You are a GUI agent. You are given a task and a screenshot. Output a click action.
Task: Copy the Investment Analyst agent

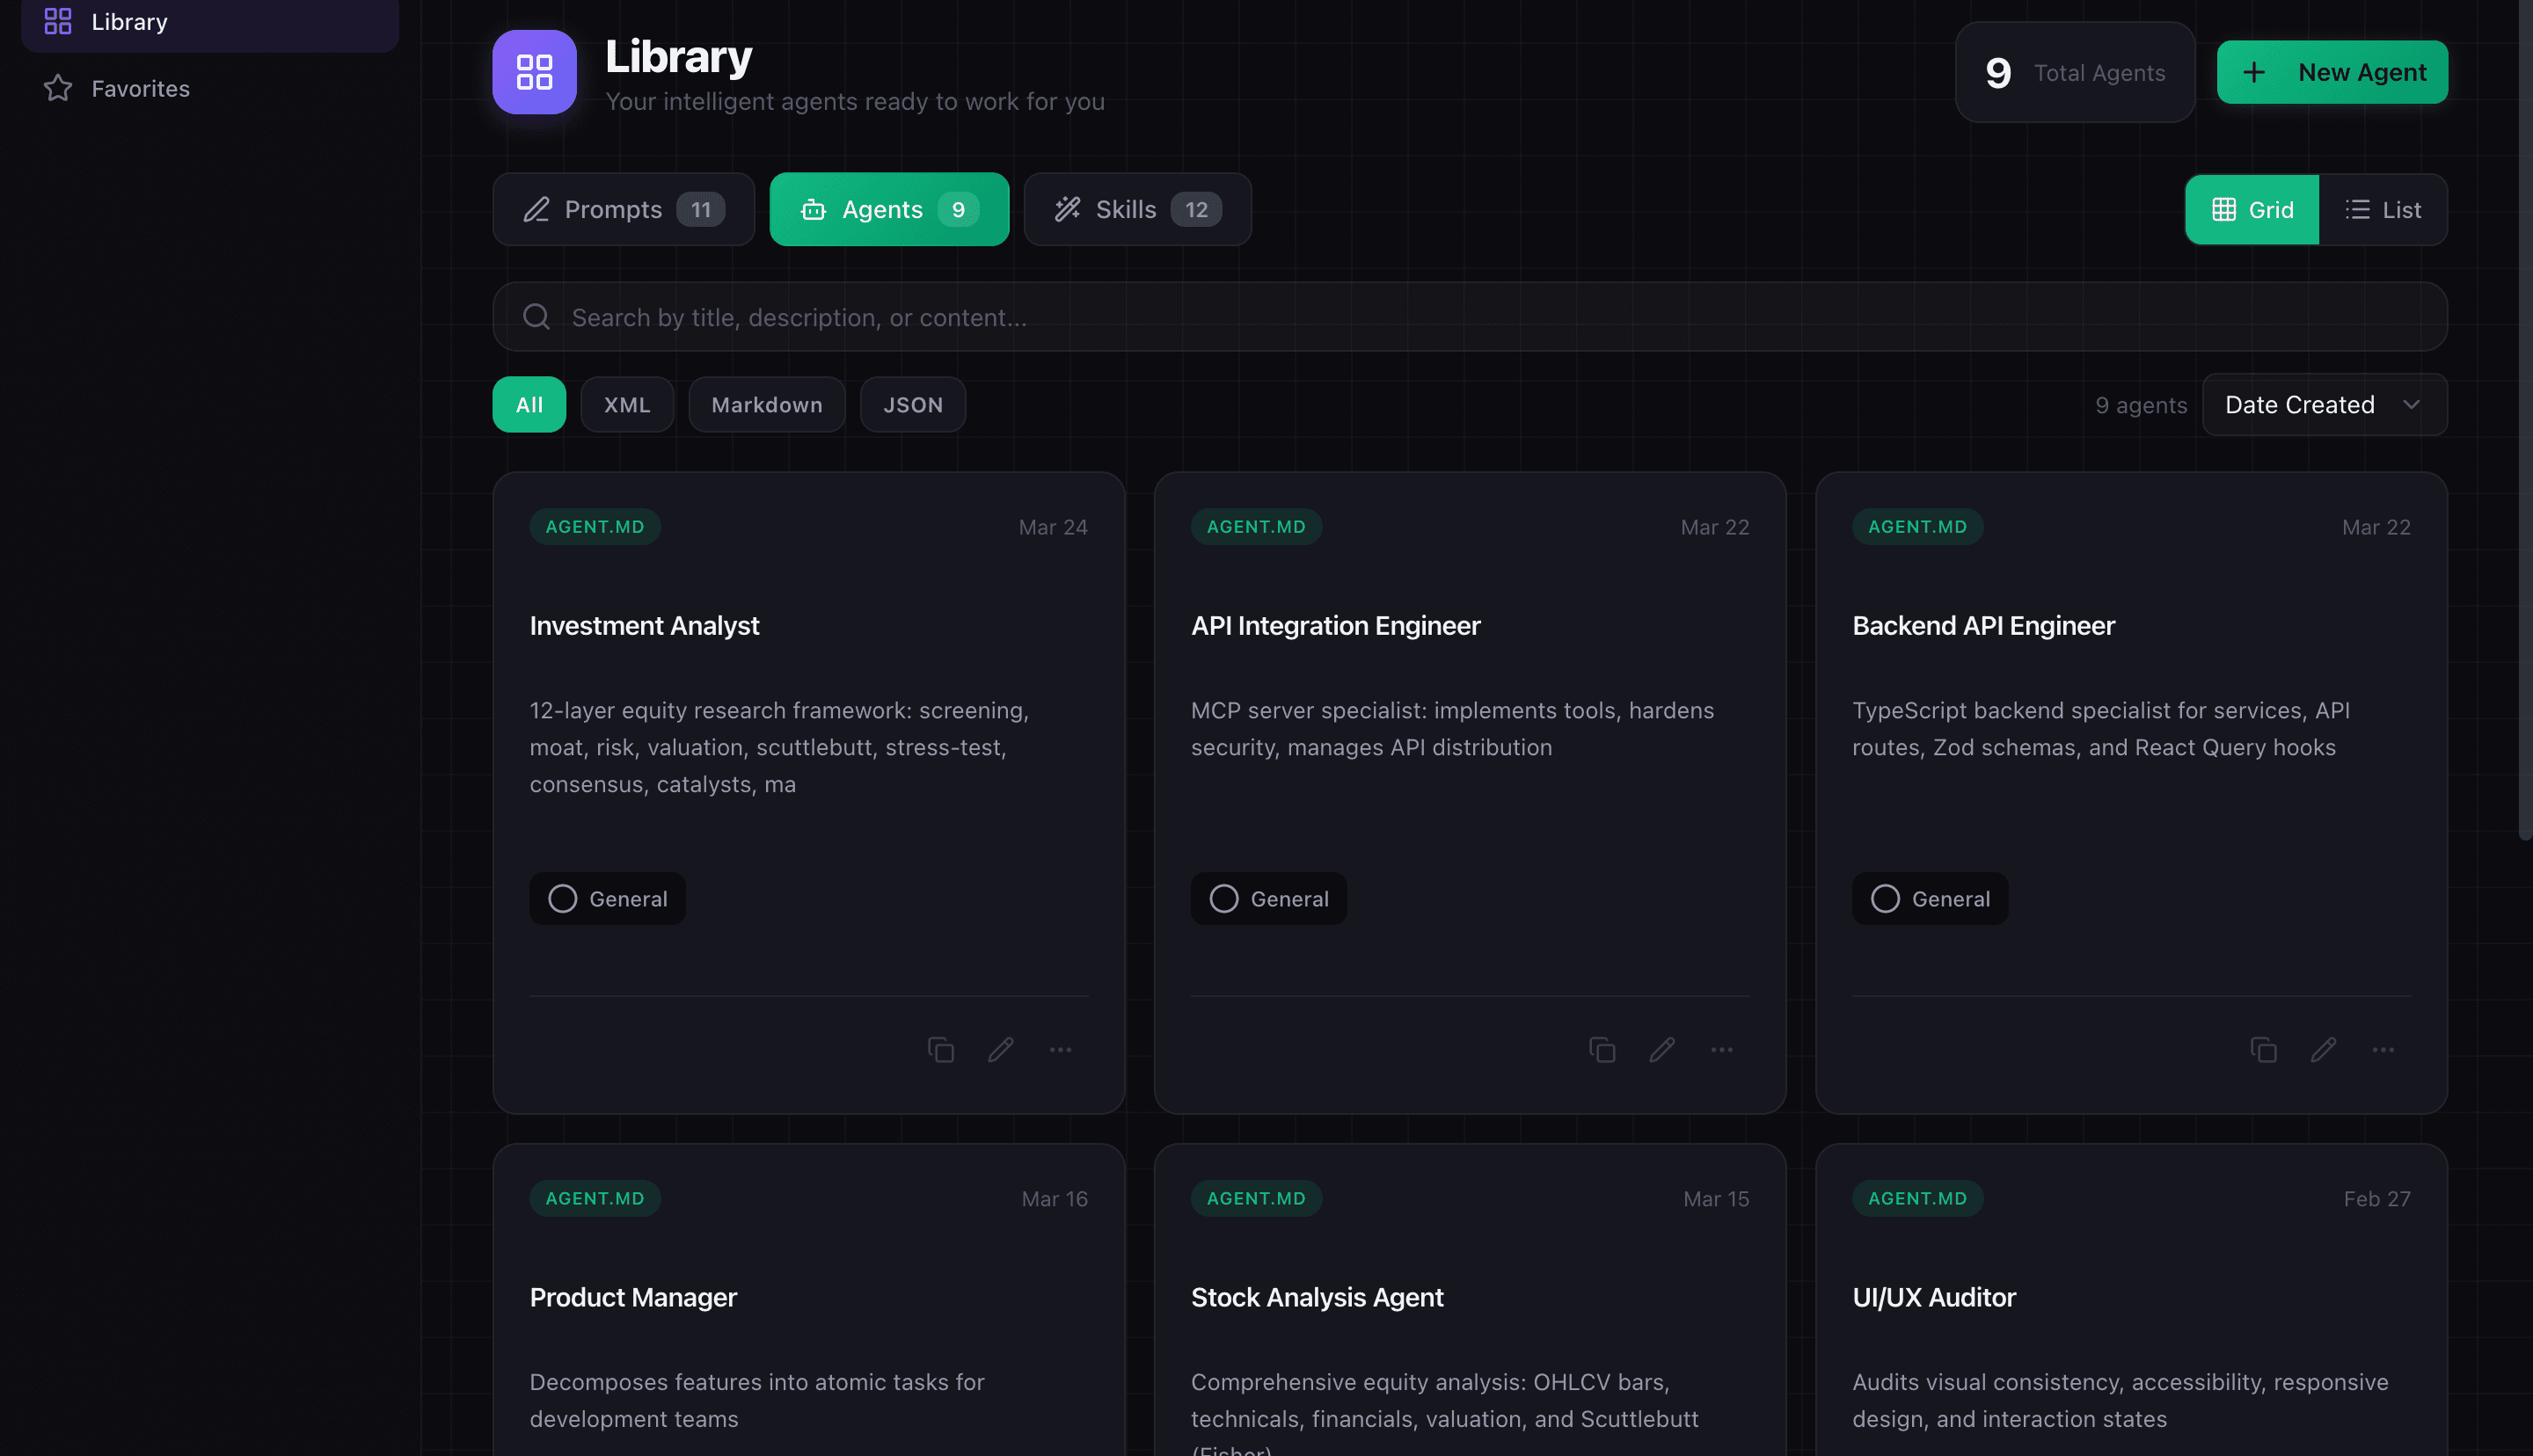[940, 1050]
